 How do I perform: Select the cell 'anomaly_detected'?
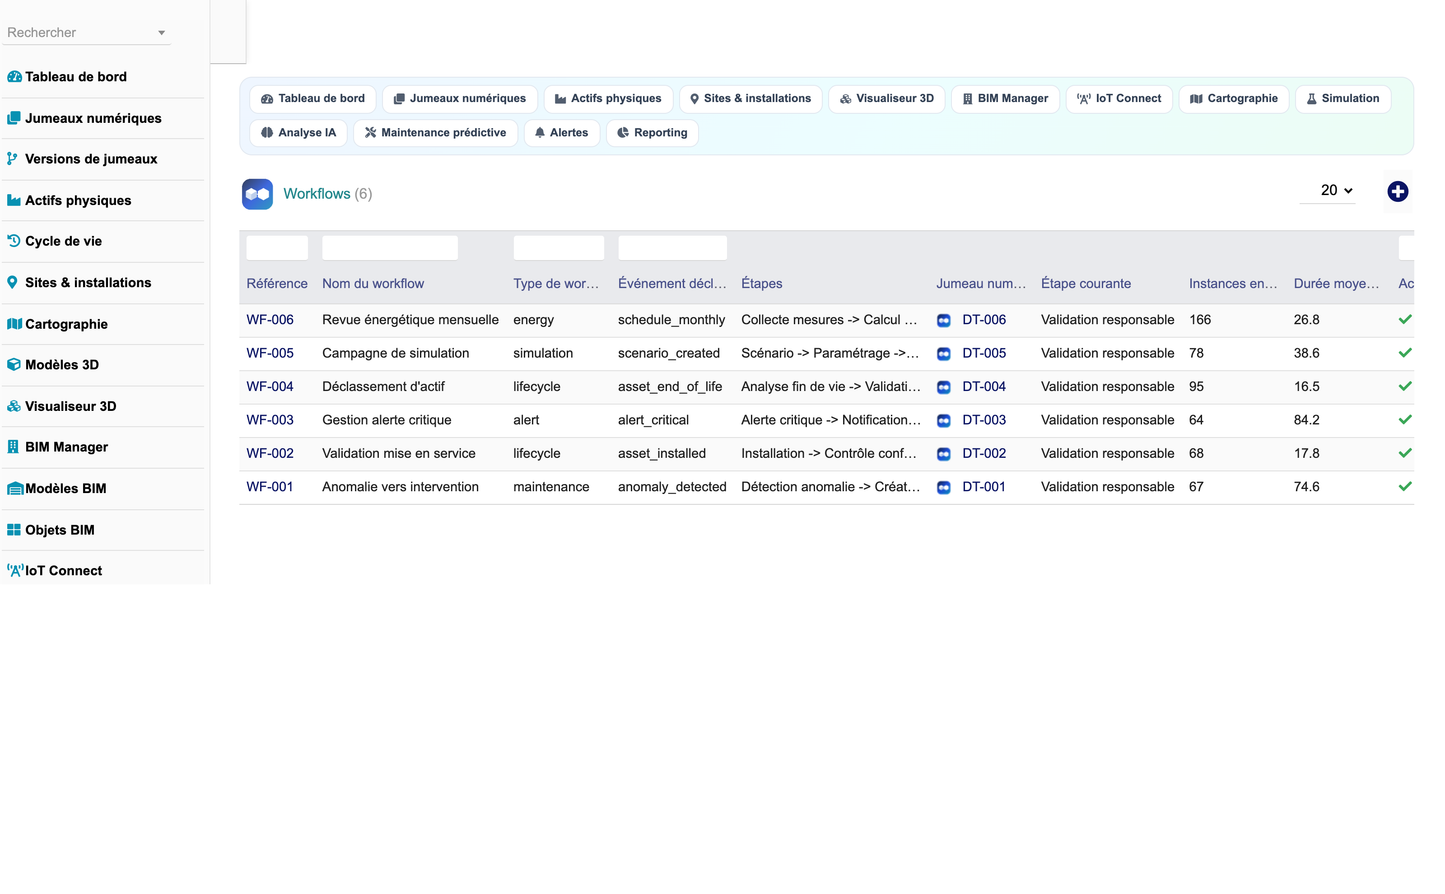pos(672,487)
